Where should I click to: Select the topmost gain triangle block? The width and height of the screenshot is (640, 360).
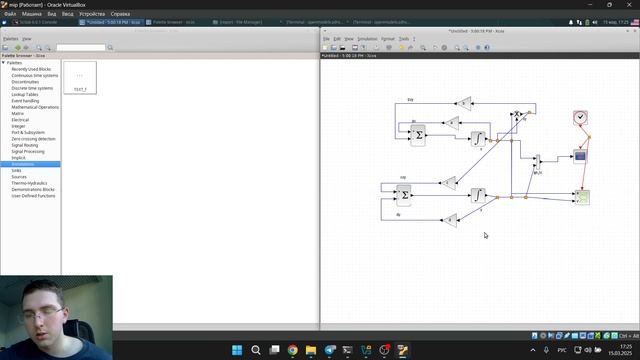click(464, 103)
